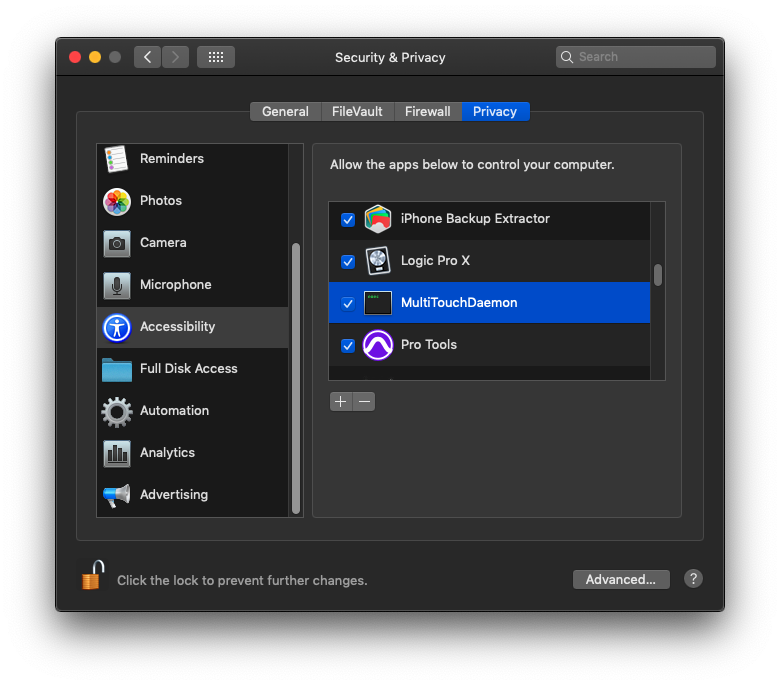Click the Full Disk Access folder icon
This screenshot has height=685, width=780.
[x=117, y=369]
